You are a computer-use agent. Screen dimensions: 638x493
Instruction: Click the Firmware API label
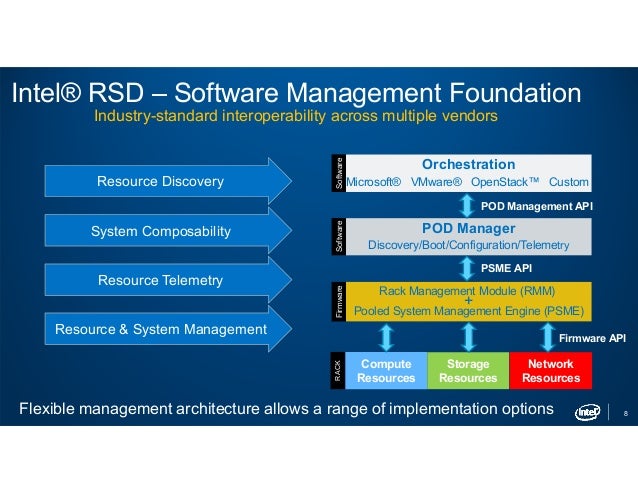click(x=592, y=338)
